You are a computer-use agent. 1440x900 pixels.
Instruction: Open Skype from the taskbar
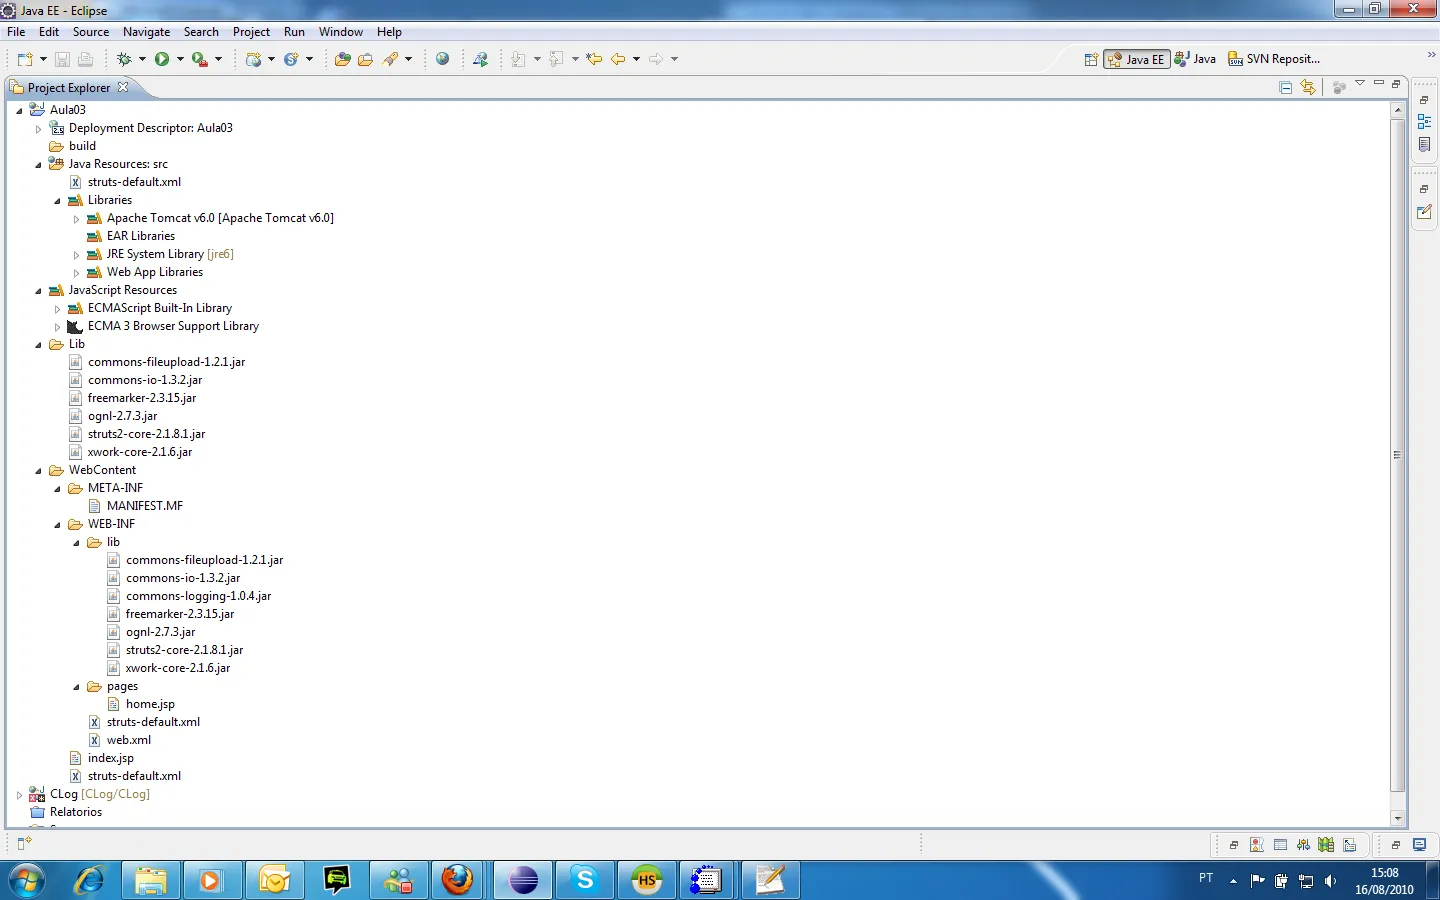[585, 880]
